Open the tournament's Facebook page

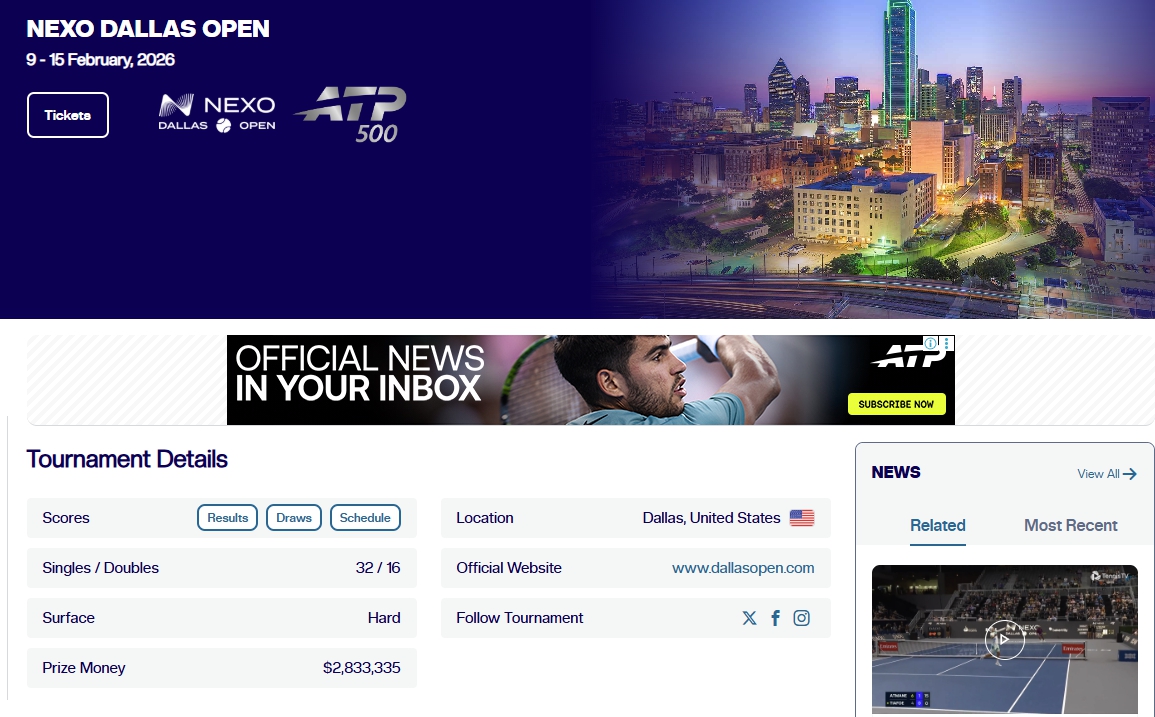point(776,618)
